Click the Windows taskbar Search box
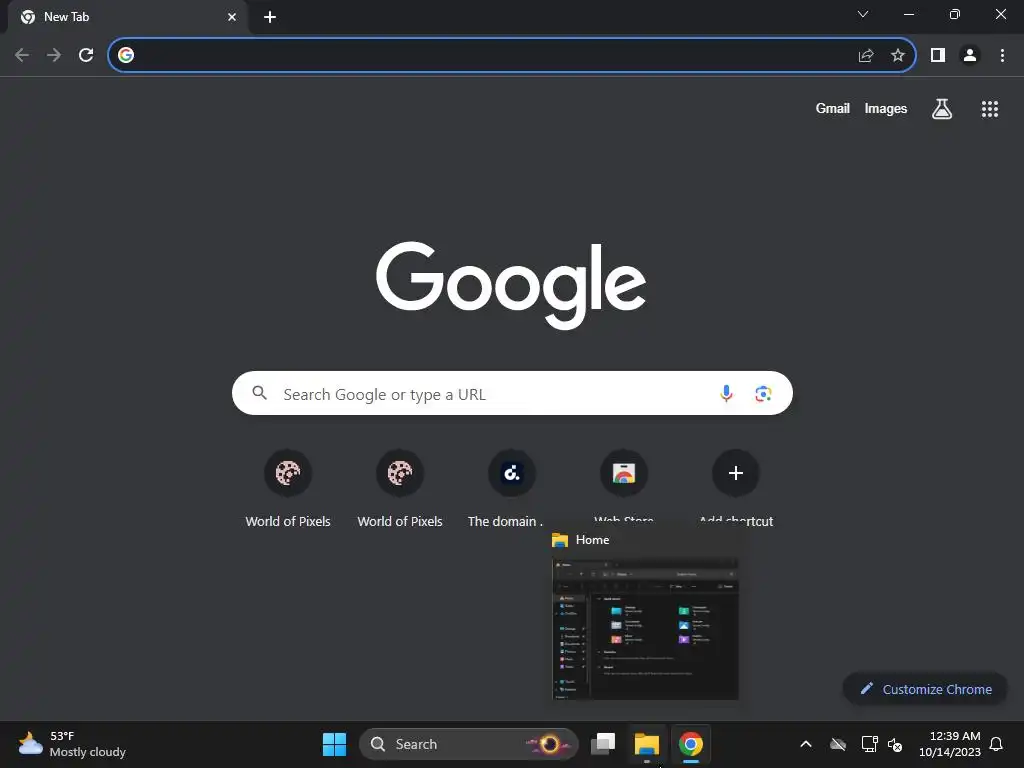The height and width of the screenshot is (768, 1024). tap(469, 744)
